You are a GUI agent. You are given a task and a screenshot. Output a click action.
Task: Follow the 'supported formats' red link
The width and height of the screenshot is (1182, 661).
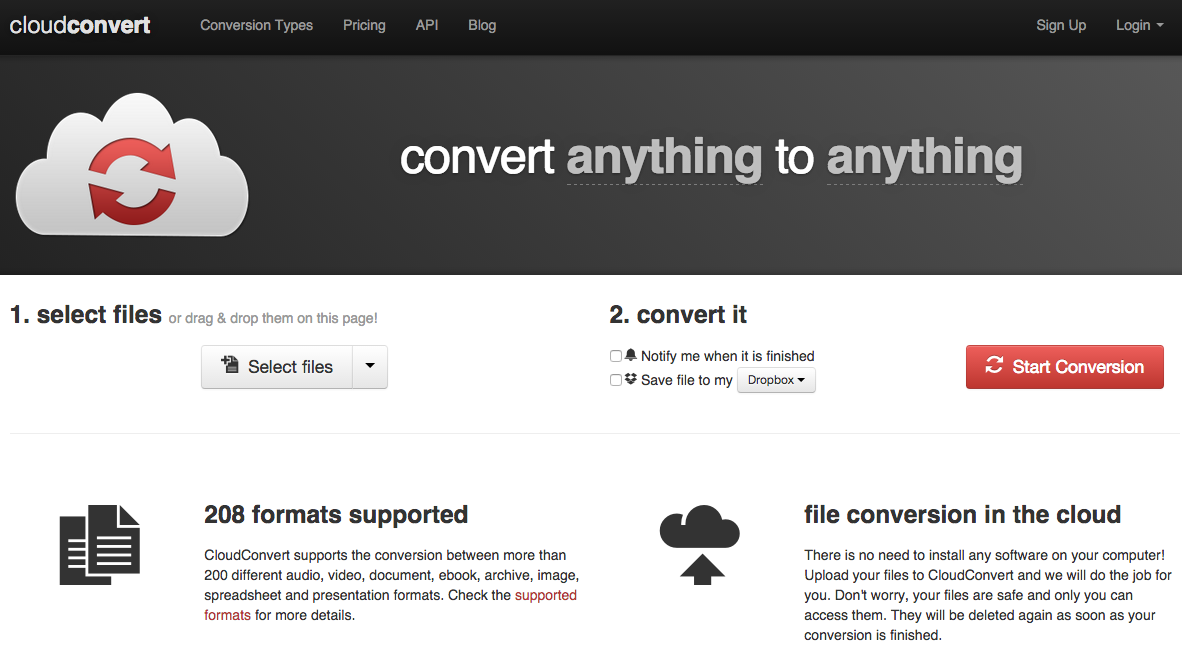coord(545,595)
